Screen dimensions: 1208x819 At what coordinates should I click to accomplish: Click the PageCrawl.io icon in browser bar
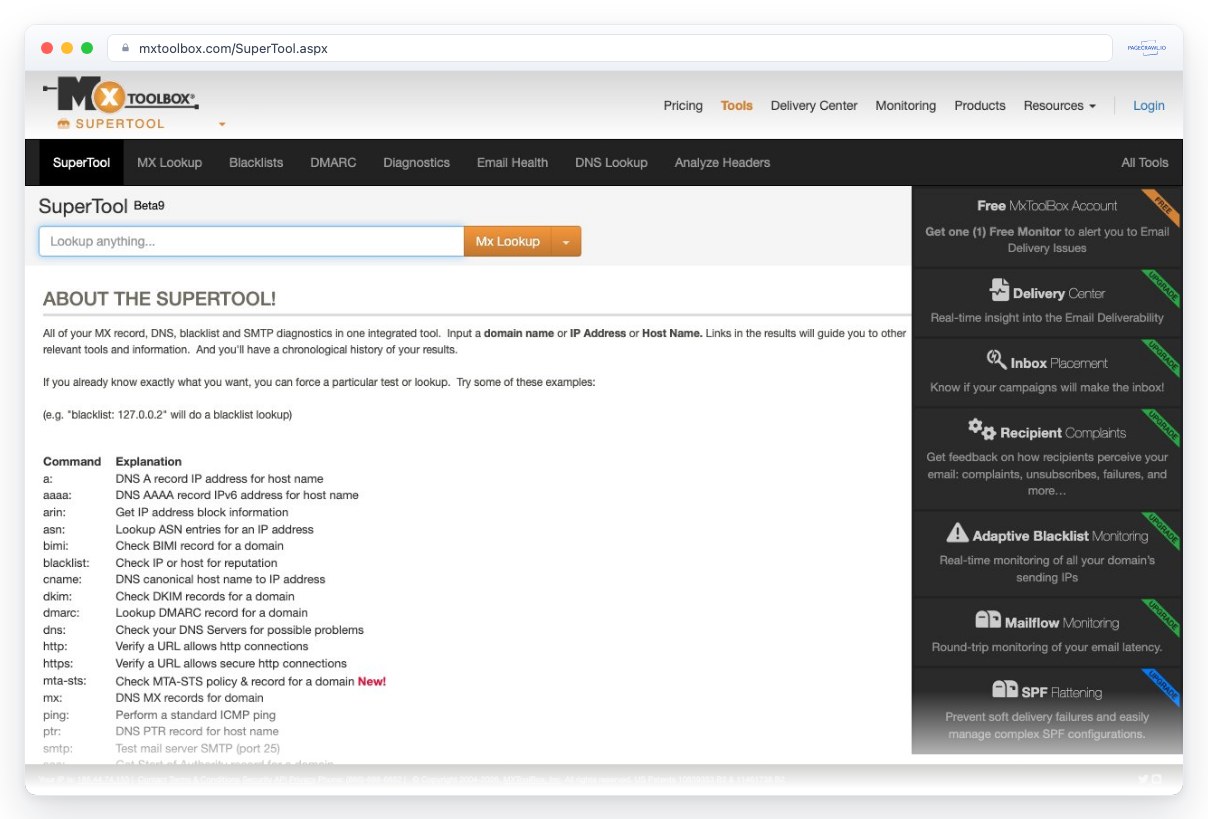point(1147,48)
